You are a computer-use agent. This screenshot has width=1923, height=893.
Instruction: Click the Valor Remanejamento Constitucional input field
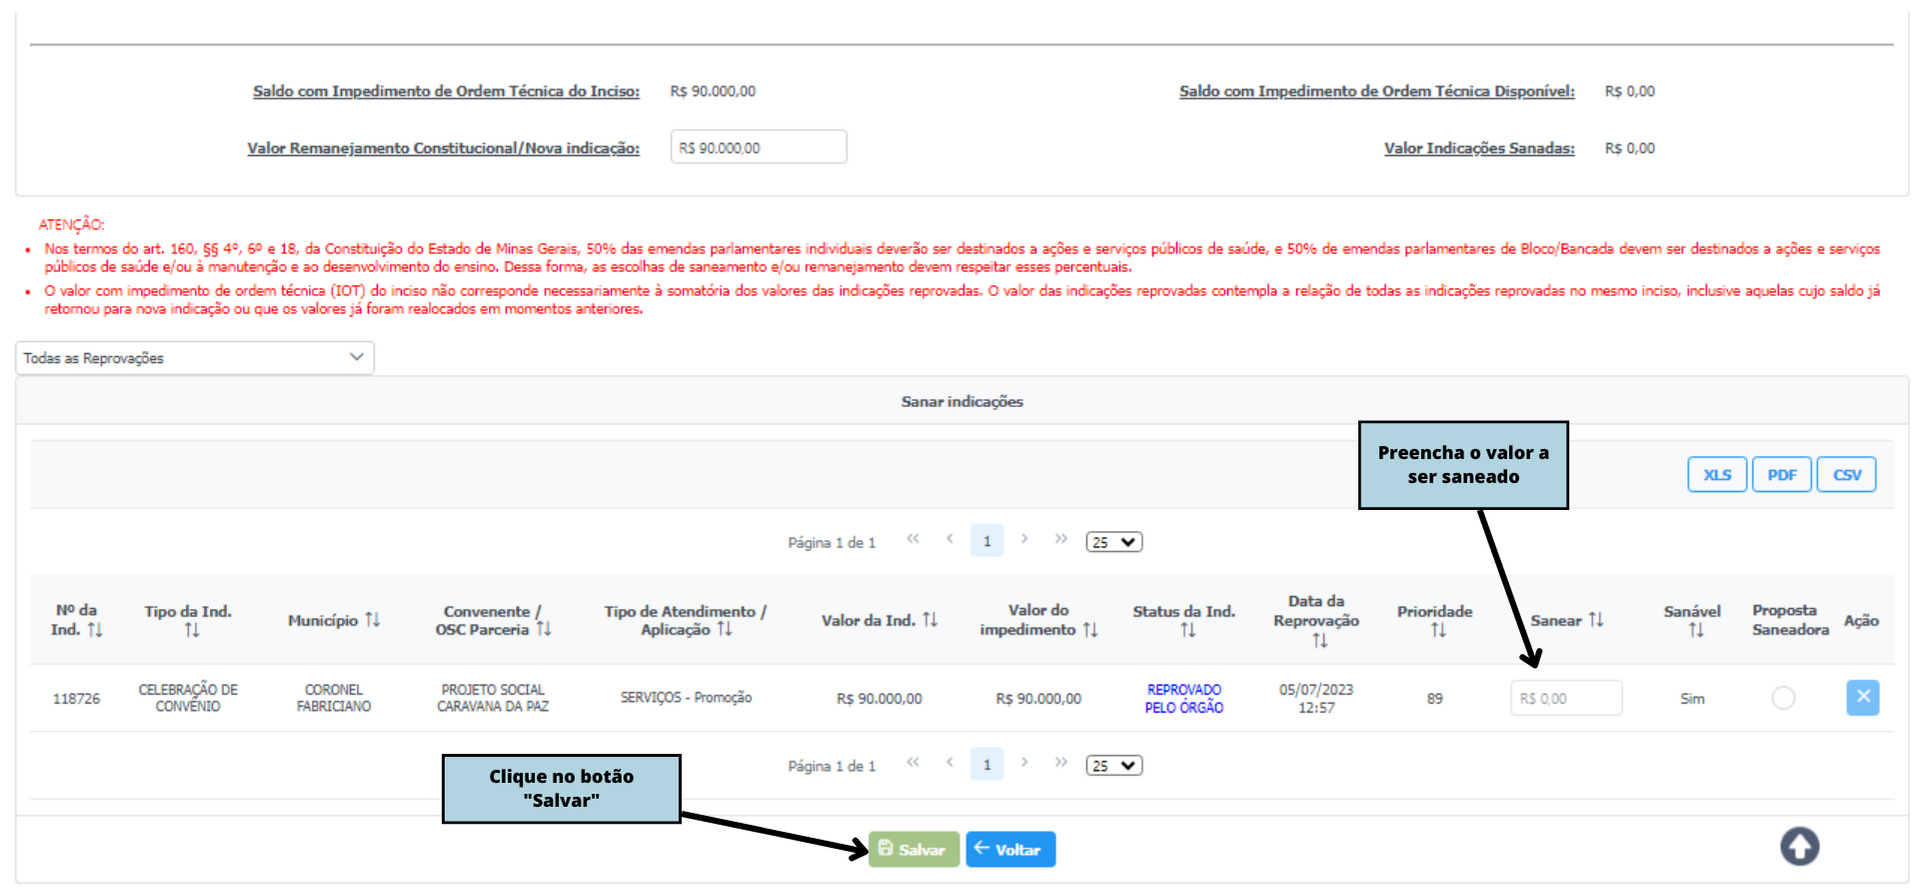[x=758, y=147]
